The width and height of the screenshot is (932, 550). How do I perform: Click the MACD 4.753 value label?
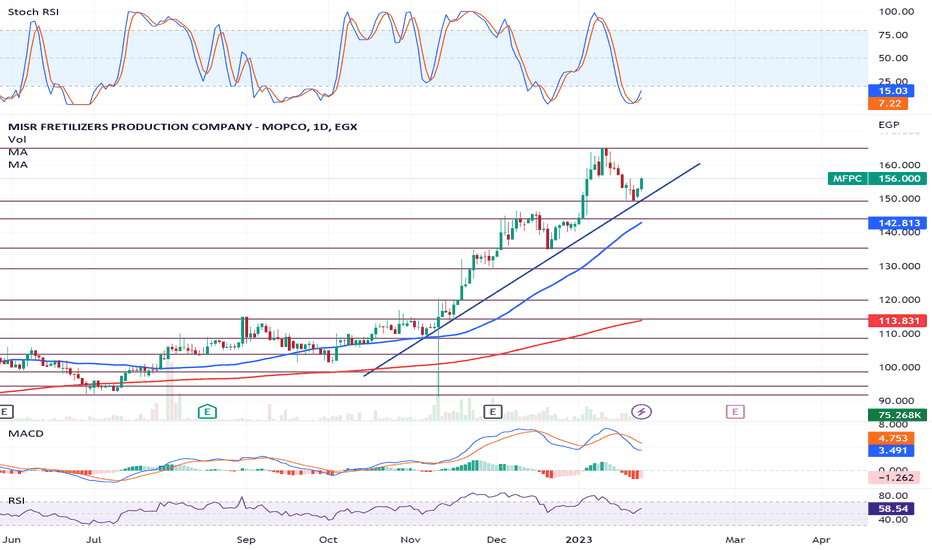click(x=891, y=438)
